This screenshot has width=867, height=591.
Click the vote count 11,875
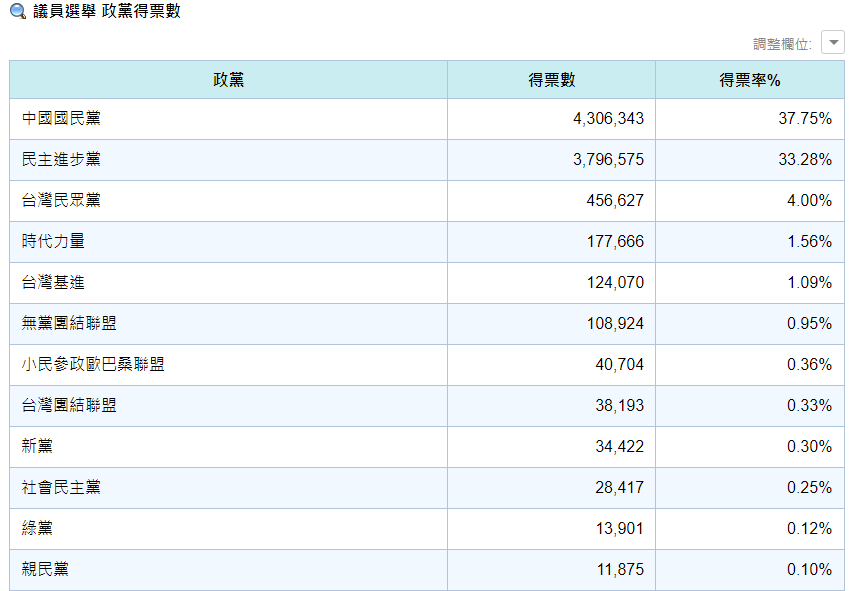pos(620,569)
